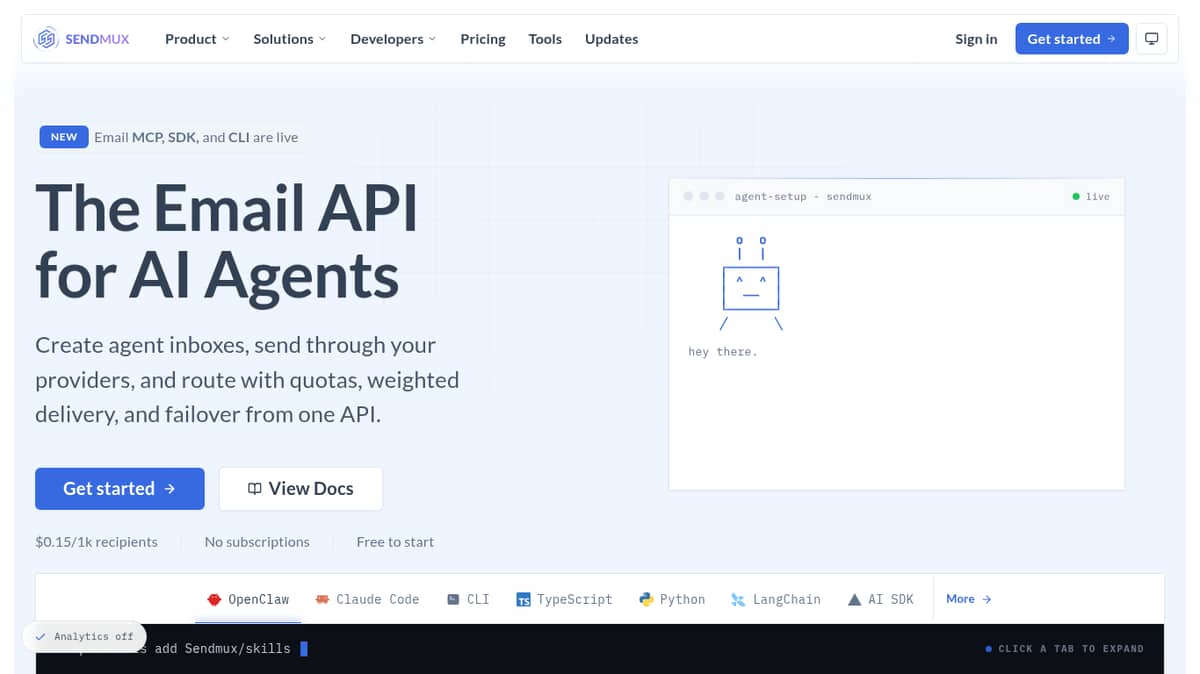
Task: Click the header Get started button
Action: pos(1072,39)
